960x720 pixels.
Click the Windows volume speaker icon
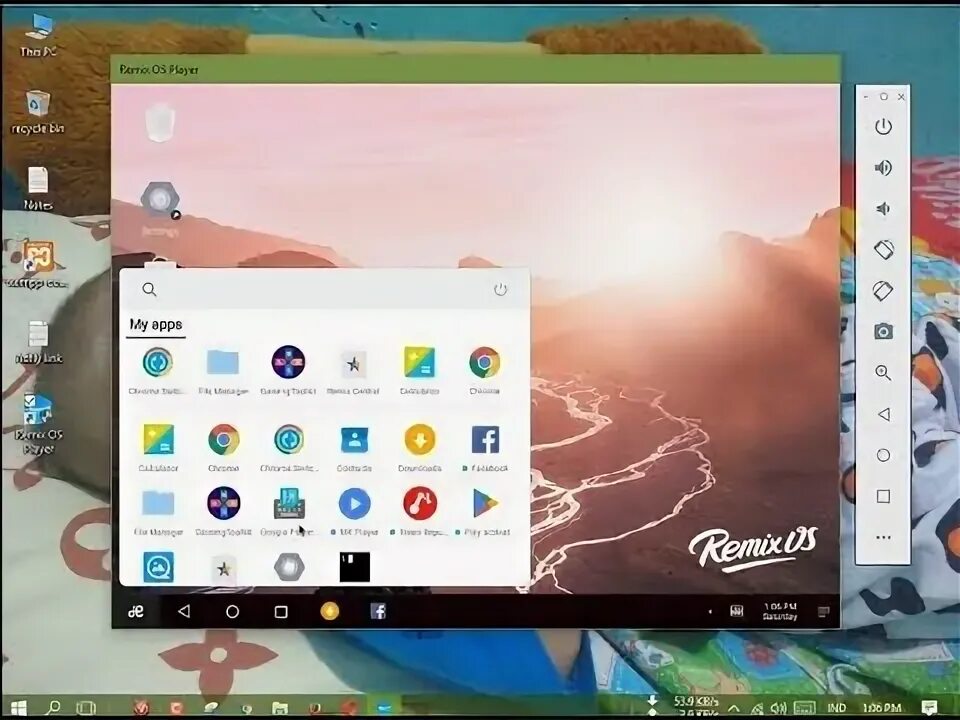[x=778, y=708]
